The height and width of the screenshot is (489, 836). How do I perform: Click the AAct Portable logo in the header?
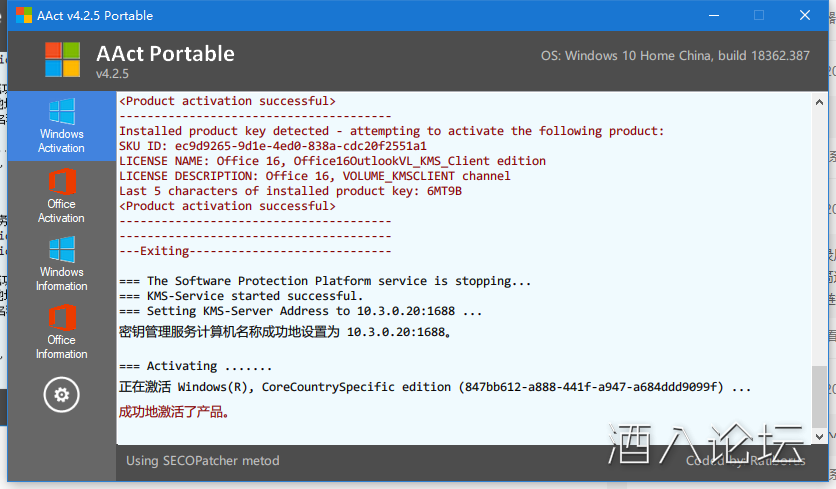(62, 60)
